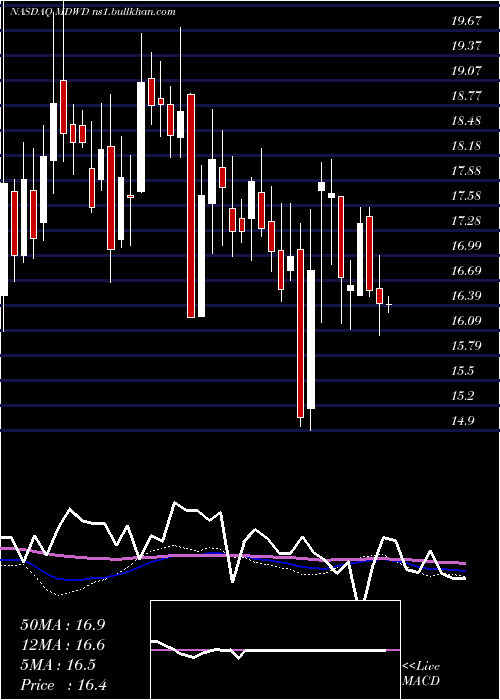
Task: Select the 19.67 price axis label
Action: [467, 21]
